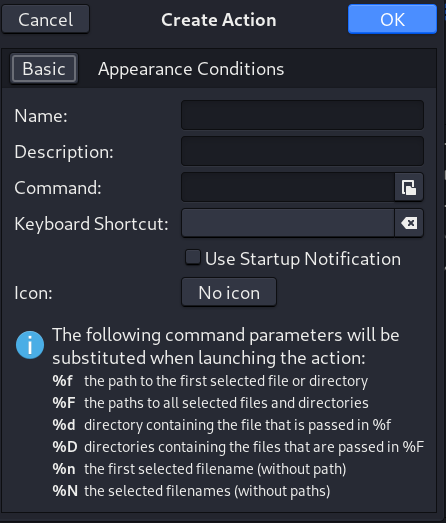The height and width of the screenshot is (523, 446).
Task: Focus the Name text field
Action: click(x=303, y=115)
